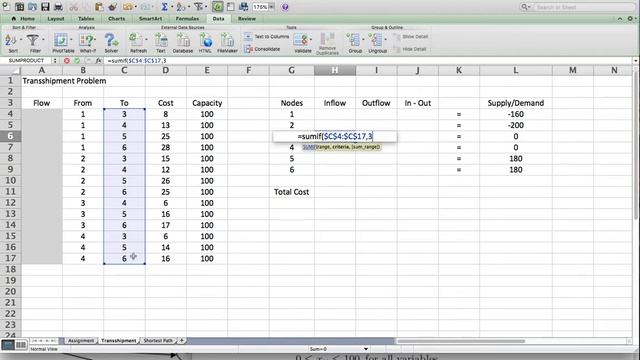Click the Supply/Demand header cell
Viewport: 640px width, 360px height.
[516, 103]
